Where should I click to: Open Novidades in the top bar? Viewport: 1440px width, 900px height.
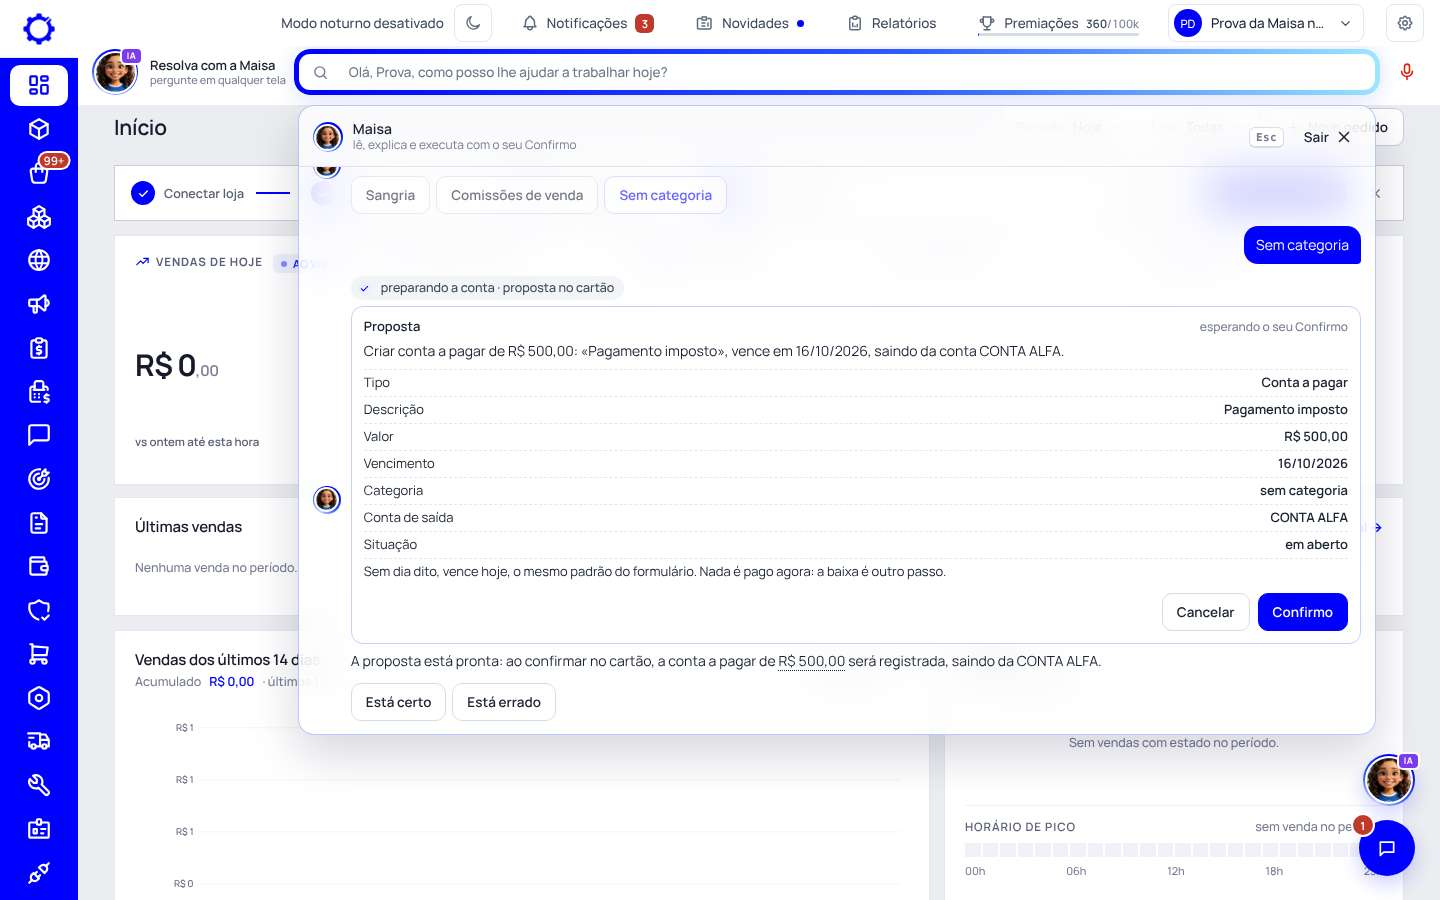pos(750,23)
